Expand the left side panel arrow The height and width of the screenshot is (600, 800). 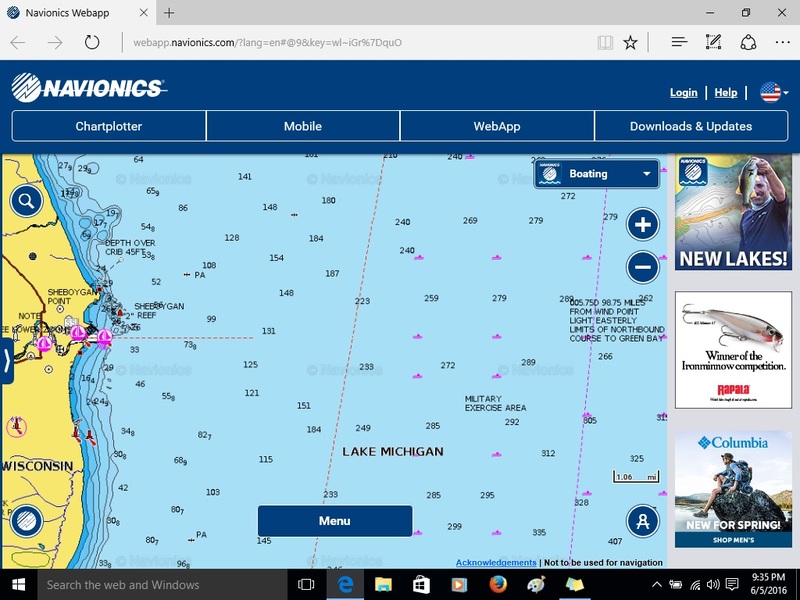(x=6, y=361)
